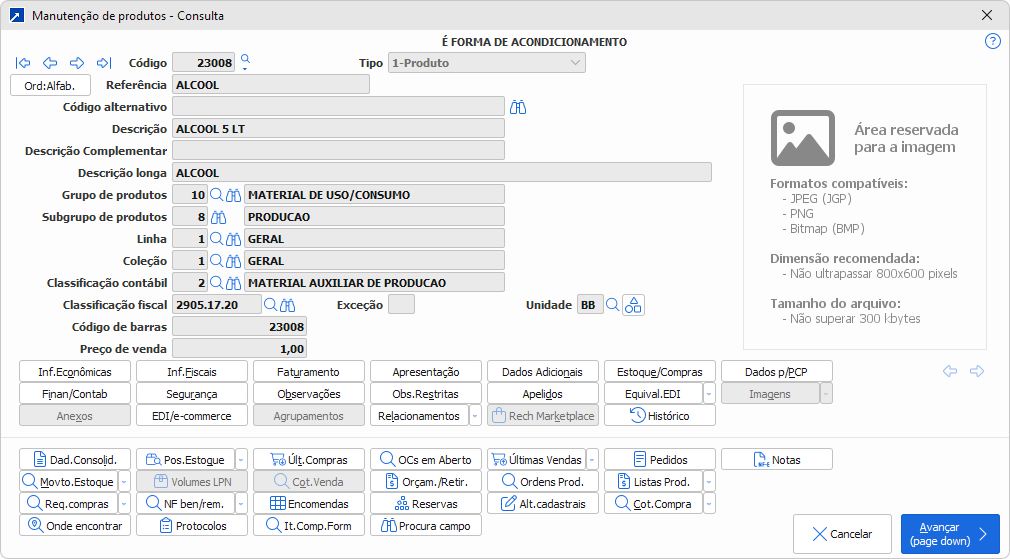Image resolution: width=1010 pixels, height=559 pixels.
Task: Jump to the last product record
Action: click(x=104, y=63)
